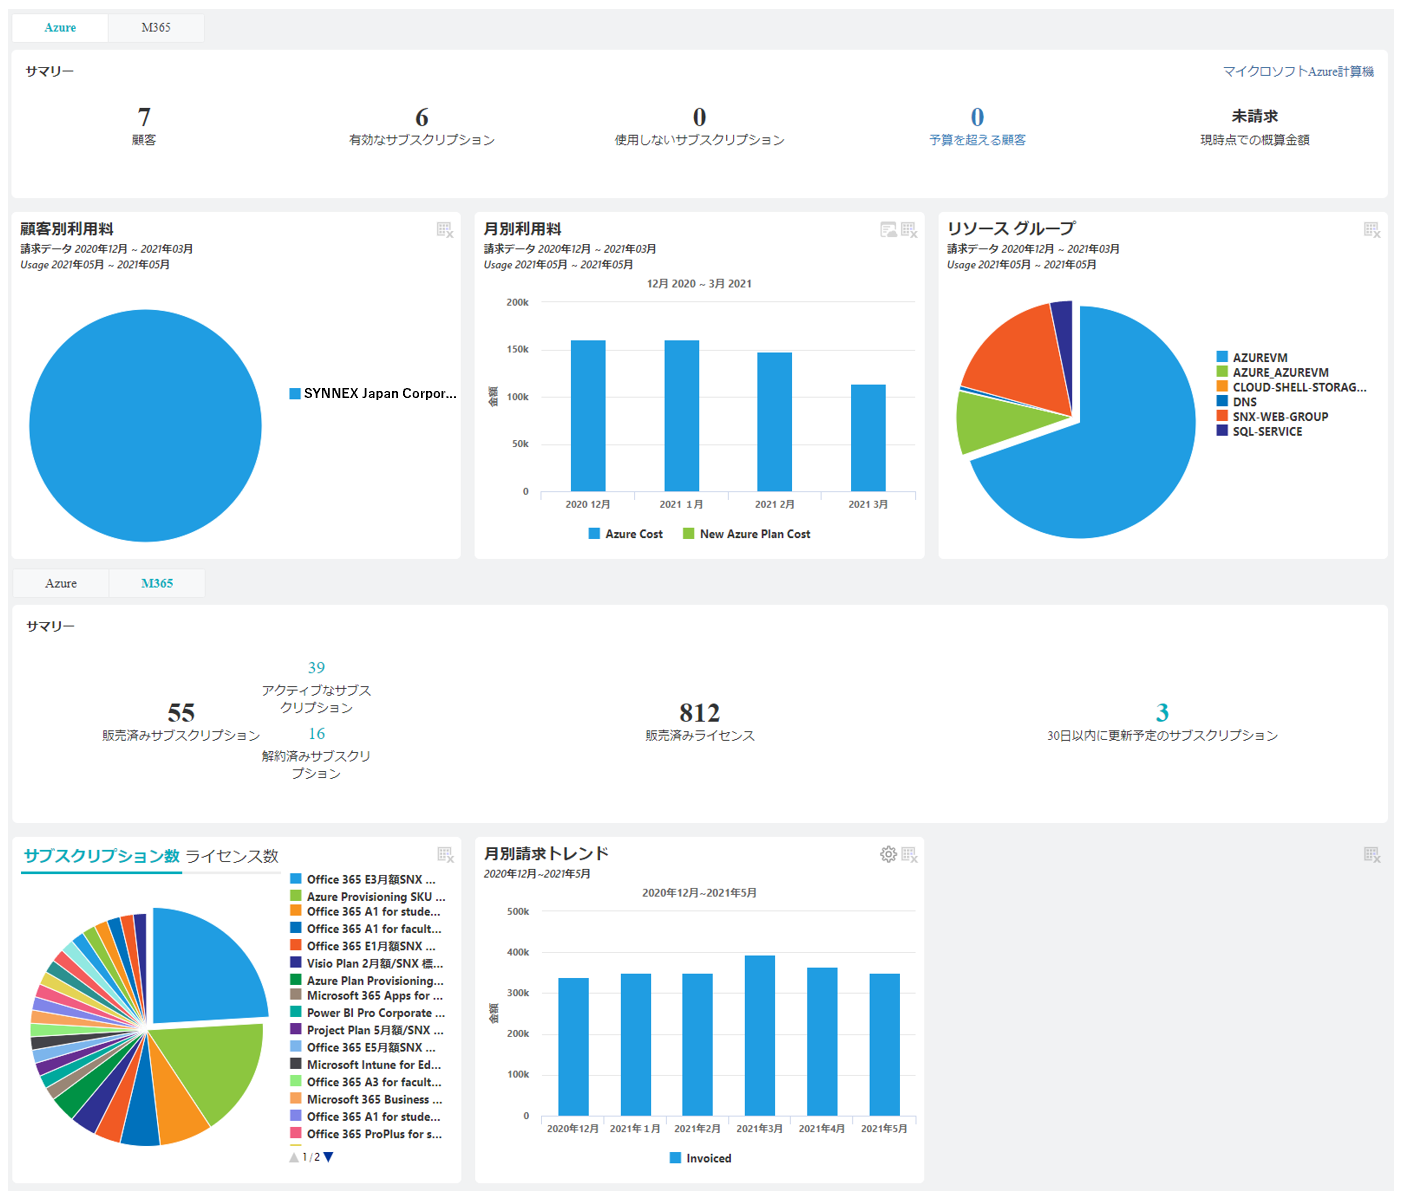Click the 2020年12月 bar in 月別請求トレンド
Image resolution: width=1402 pixels, height=1200 pixels.
[x=574, y=1047]
